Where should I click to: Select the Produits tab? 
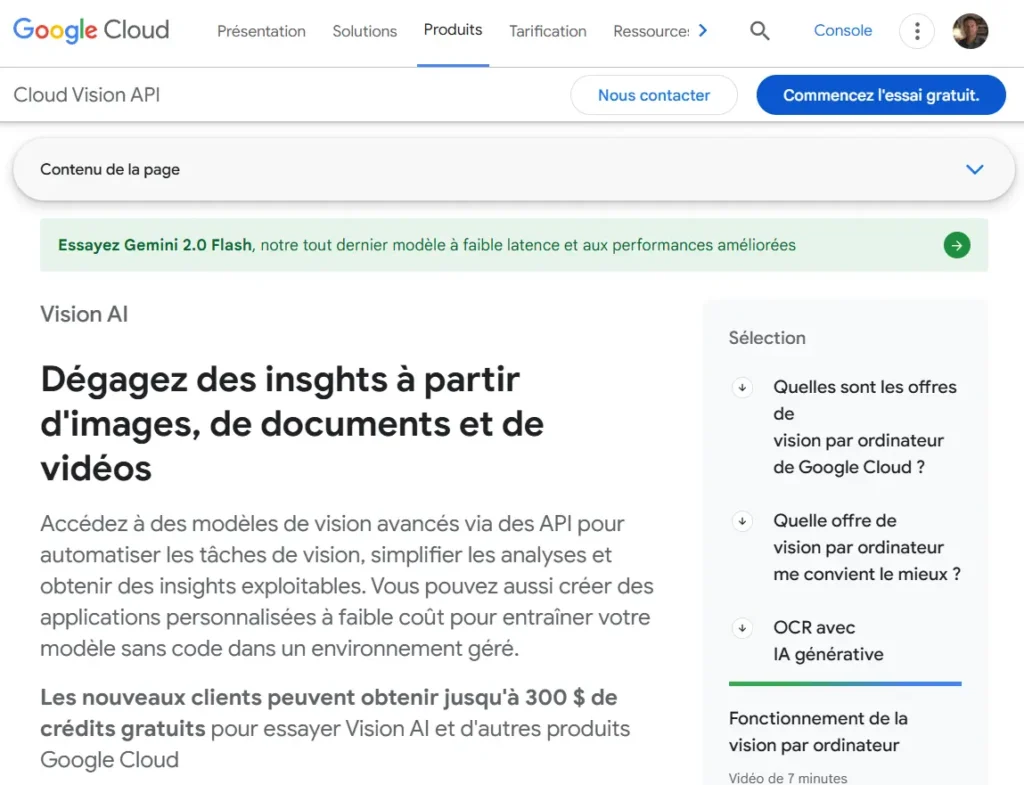[x=453, y=30]
